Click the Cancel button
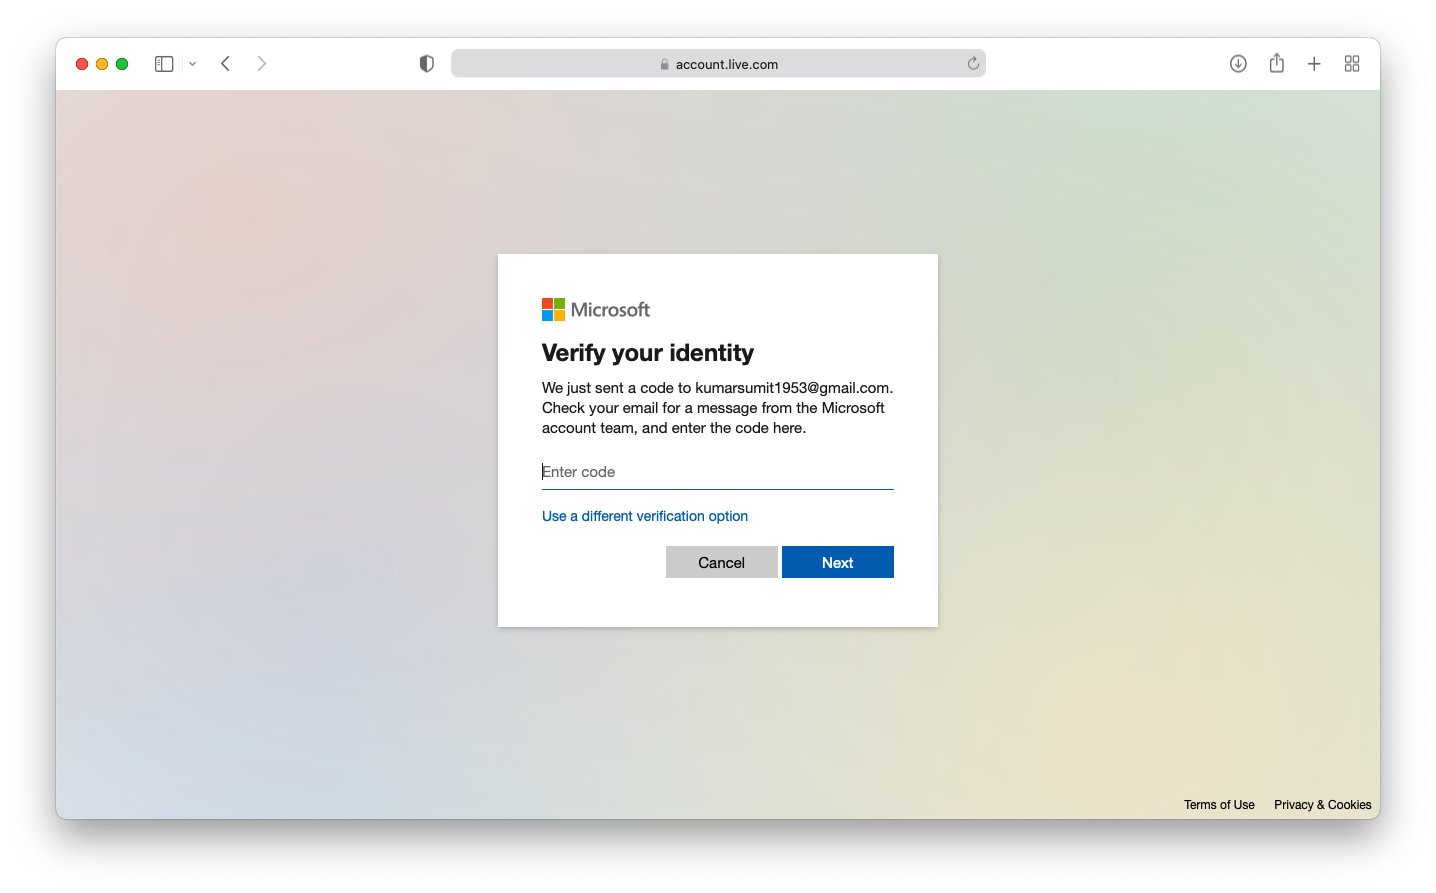The width and height of the screenshot is (1436, 893). click(x=721, y=562)
